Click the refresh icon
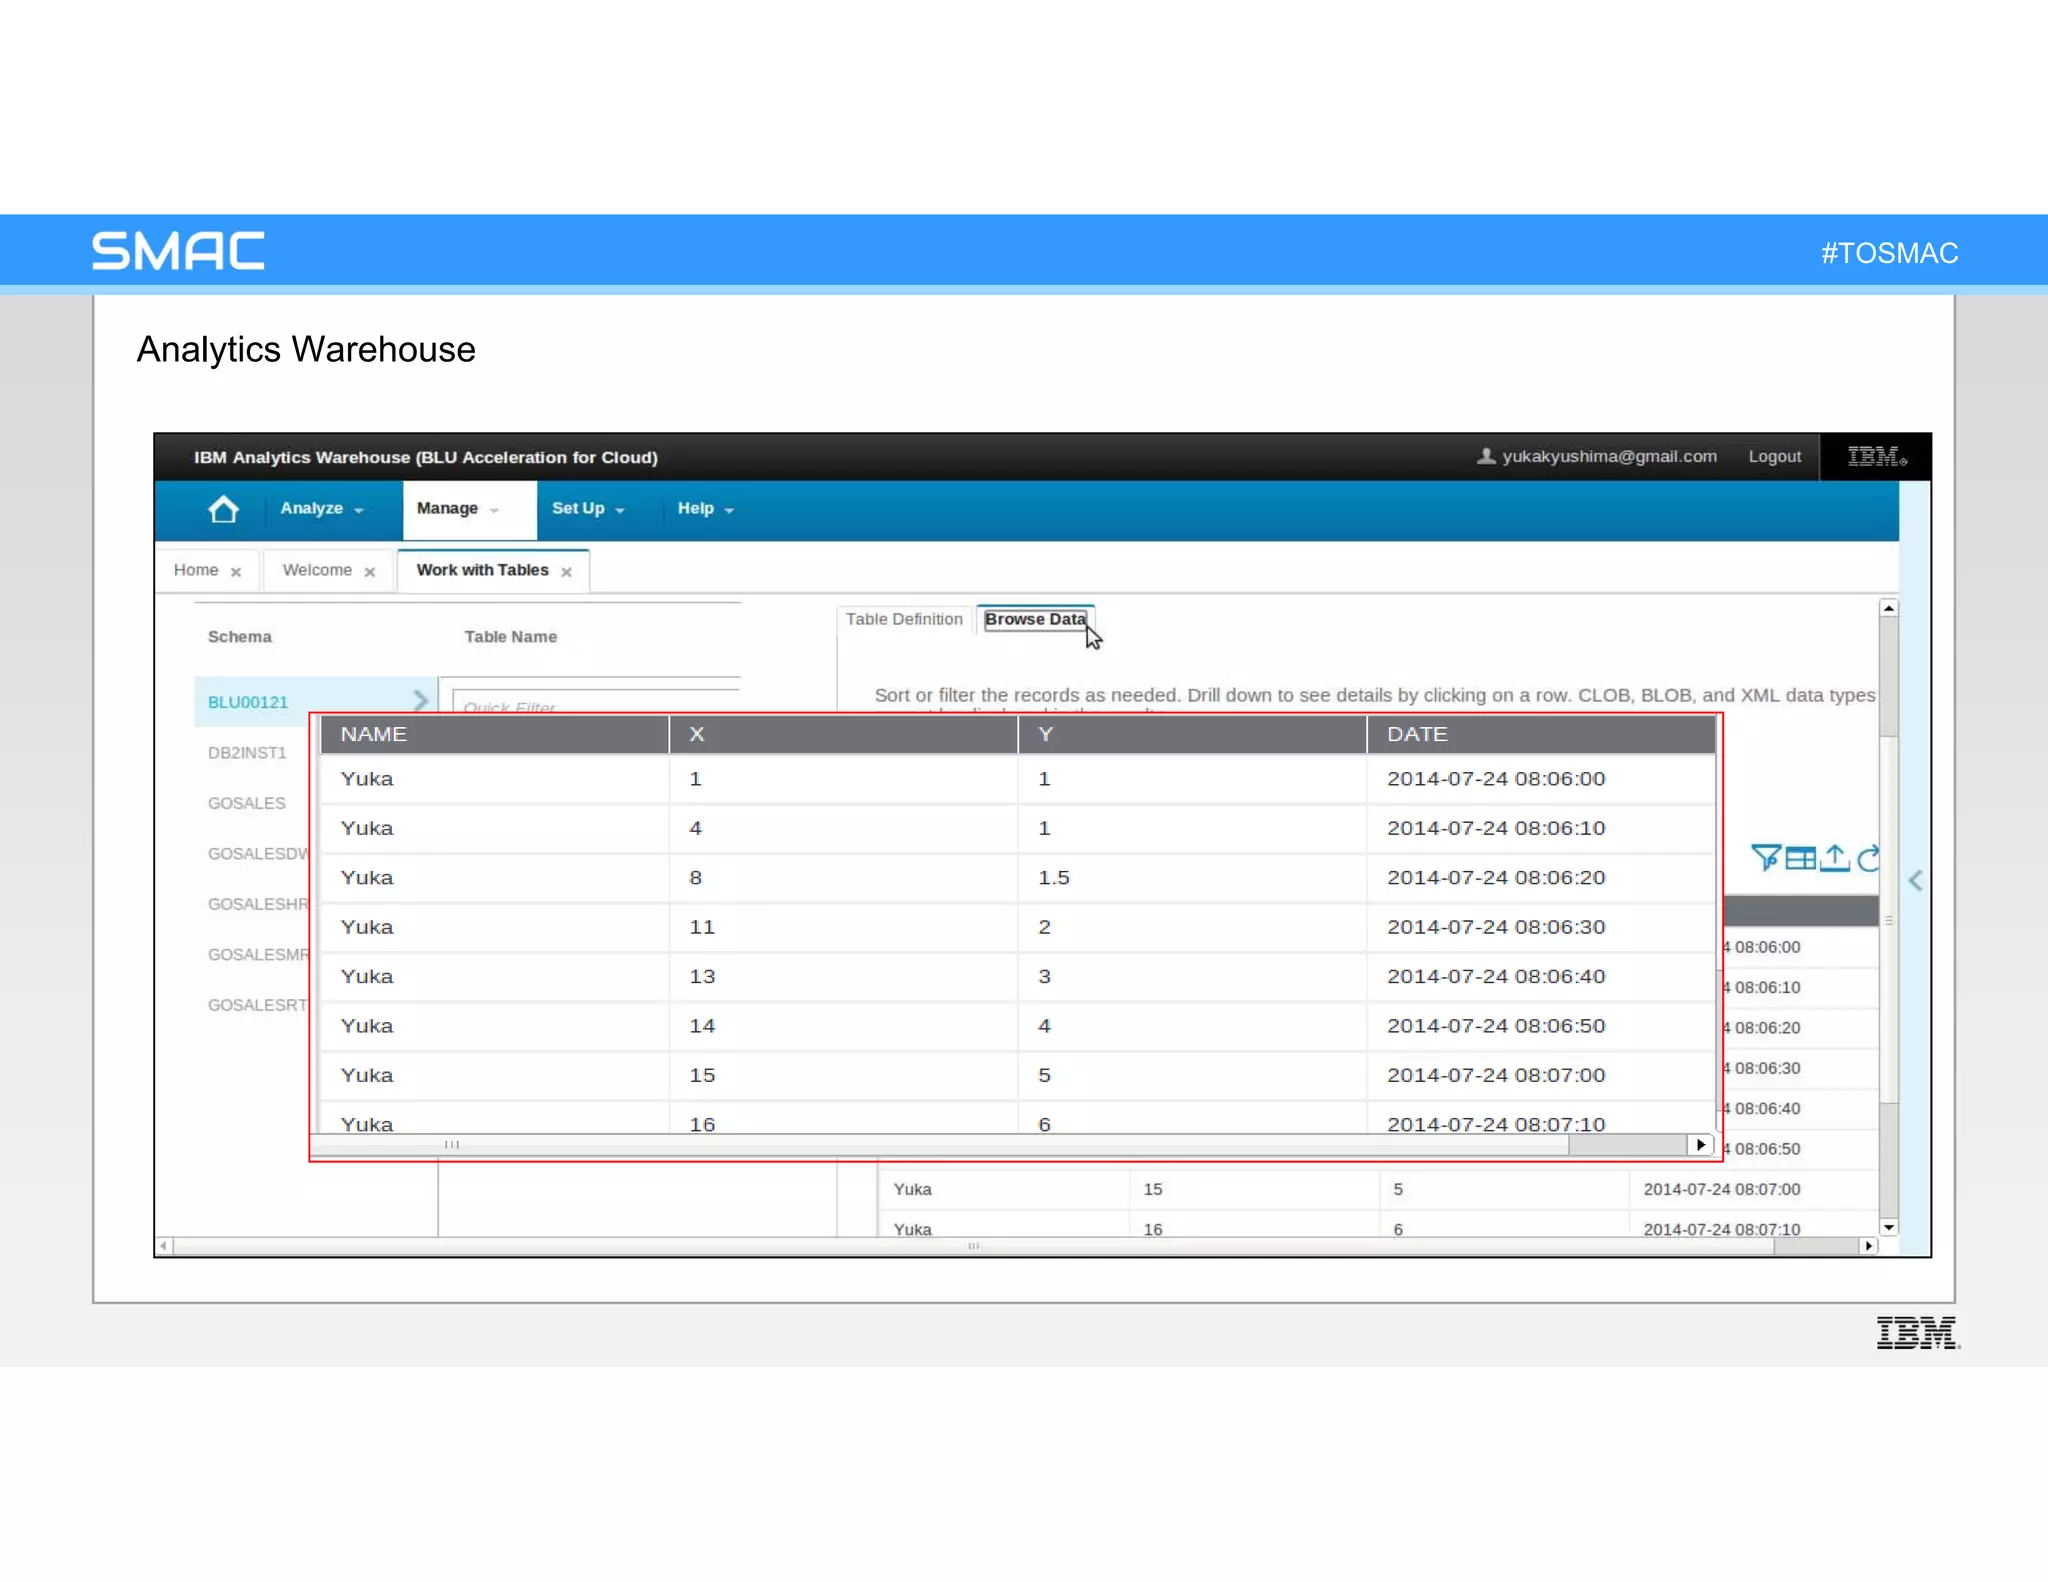2048x1582 pixels. pyautogui.click(x=1867, y=858)
